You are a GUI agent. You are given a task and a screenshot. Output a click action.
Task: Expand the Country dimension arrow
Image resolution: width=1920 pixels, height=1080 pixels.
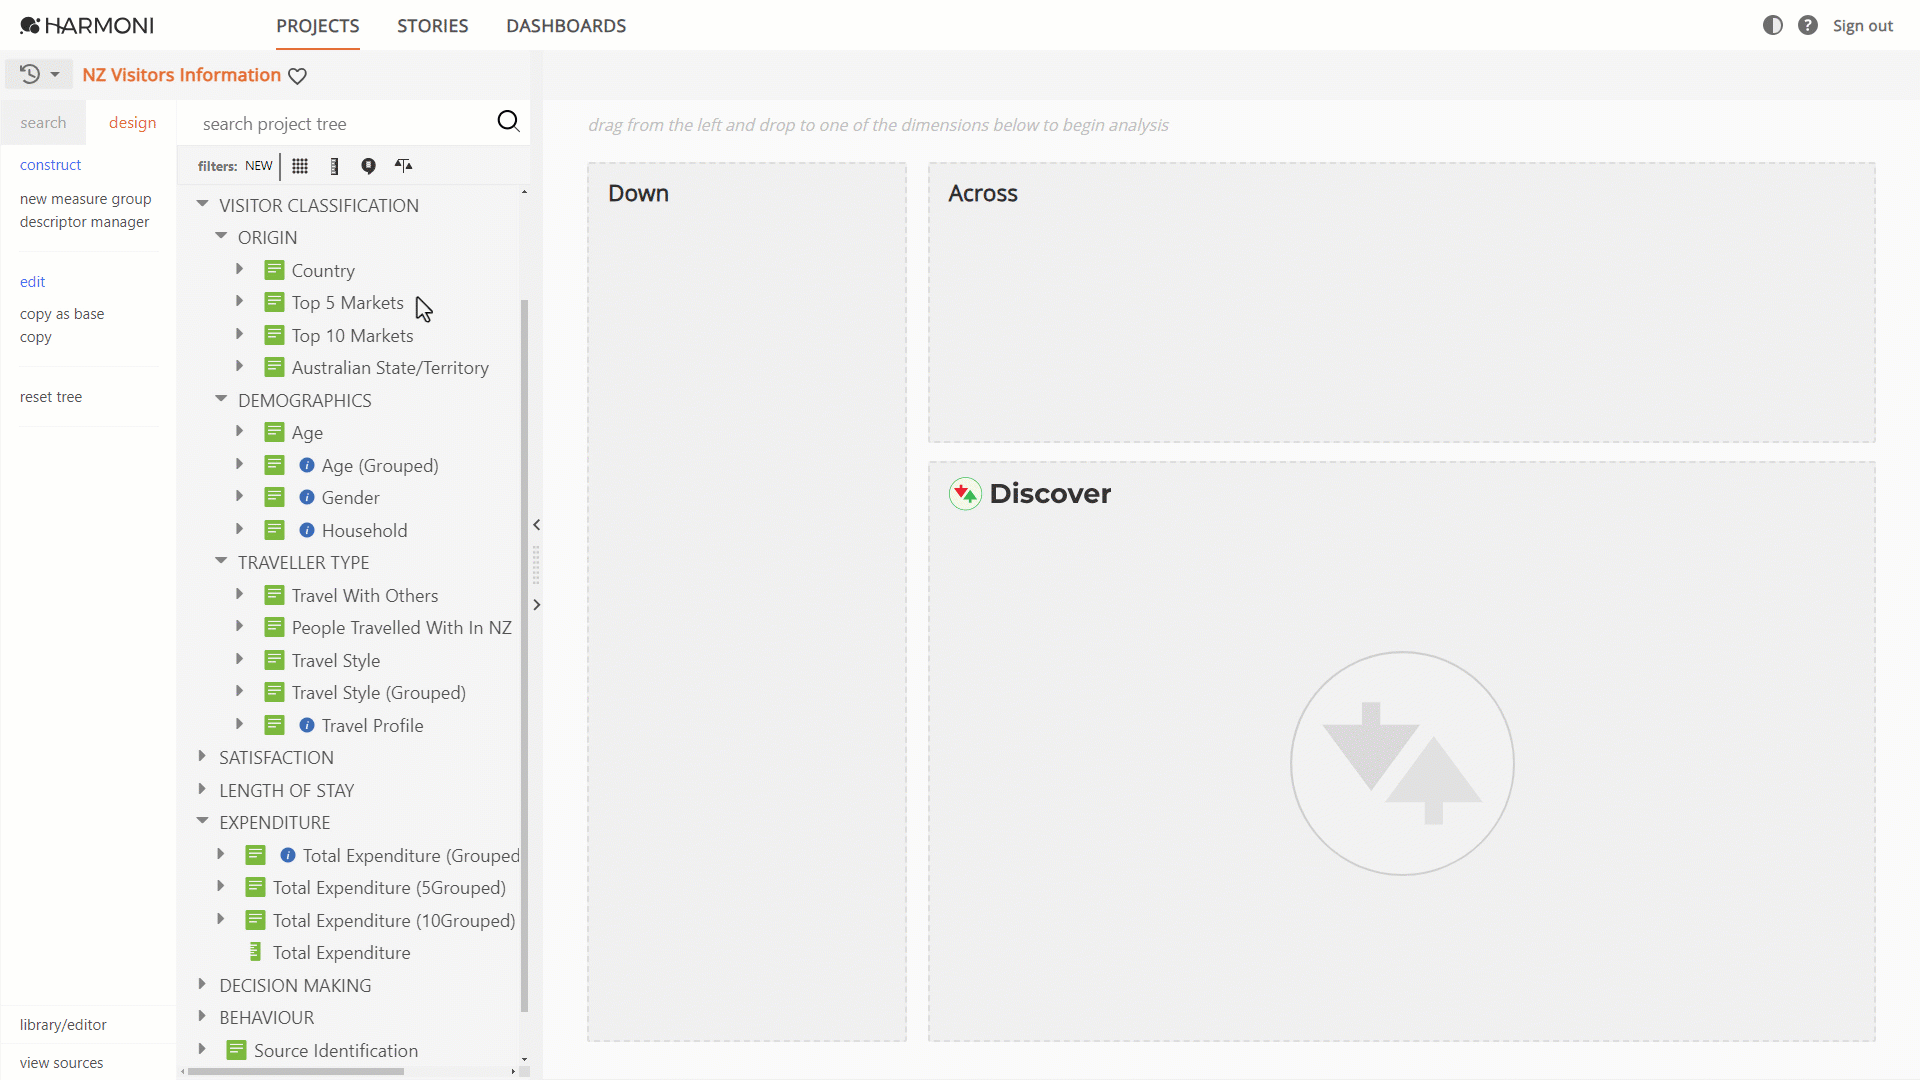pyautogui.click(x=239, y=269)
